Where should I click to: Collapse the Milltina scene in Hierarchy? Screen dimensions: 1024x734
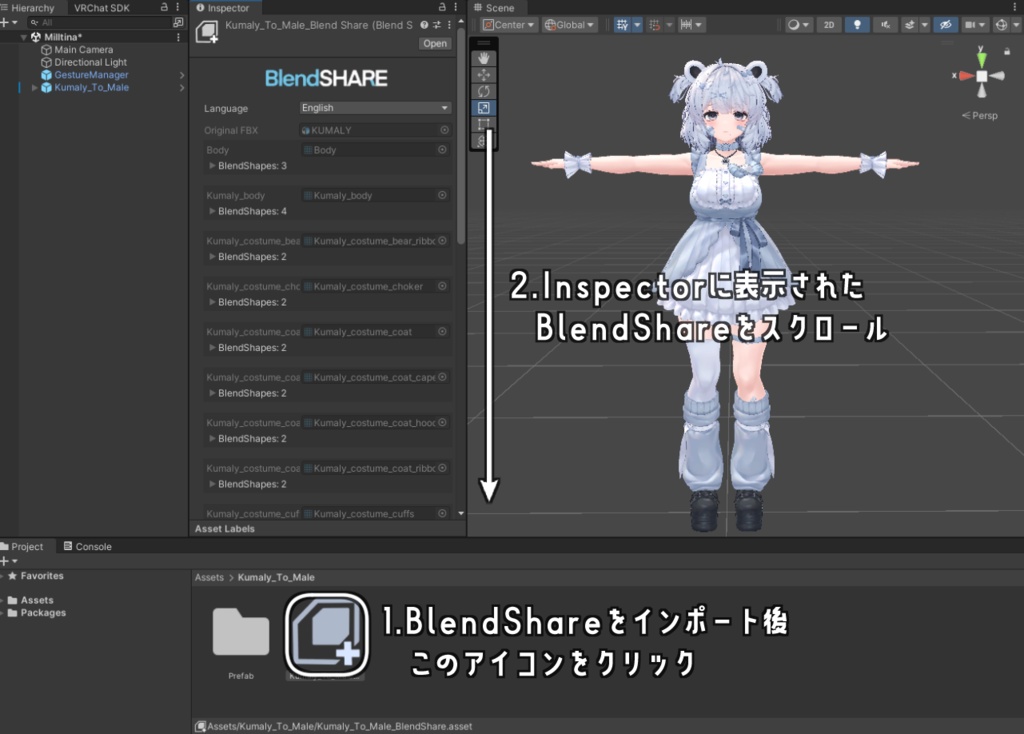pyautogui.click(x=24, y=37)
